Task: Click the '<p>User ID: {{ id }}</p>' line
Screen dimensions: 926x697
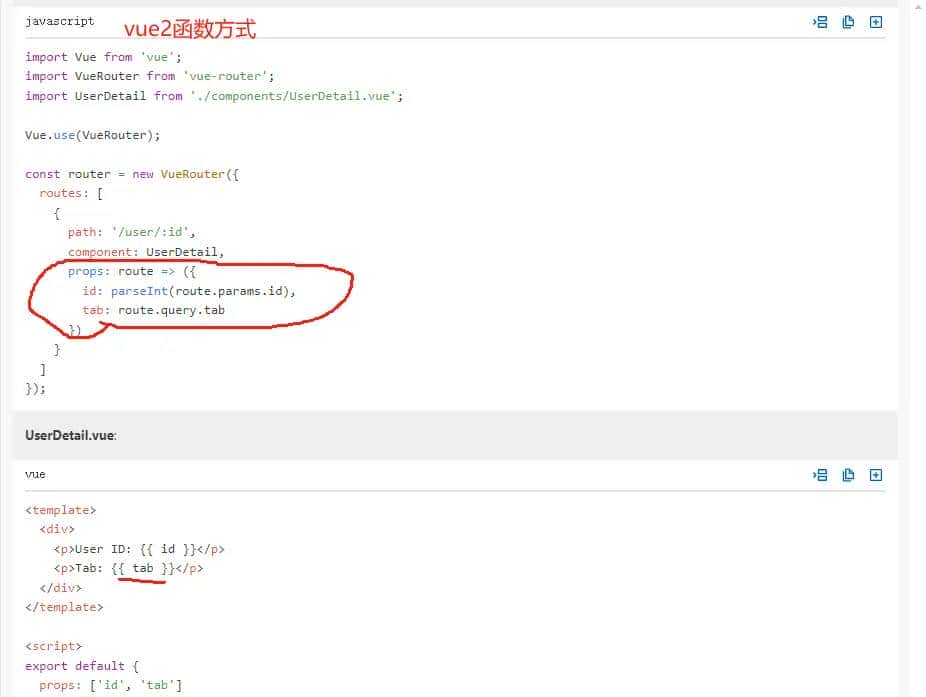Action: click(x=139, y=549)
